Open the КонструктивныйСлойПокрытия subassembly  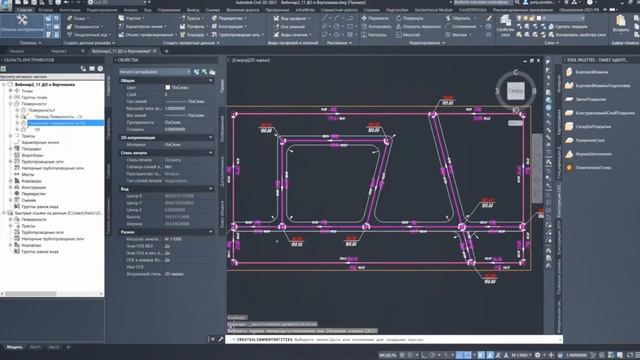[x=600, y=113]
